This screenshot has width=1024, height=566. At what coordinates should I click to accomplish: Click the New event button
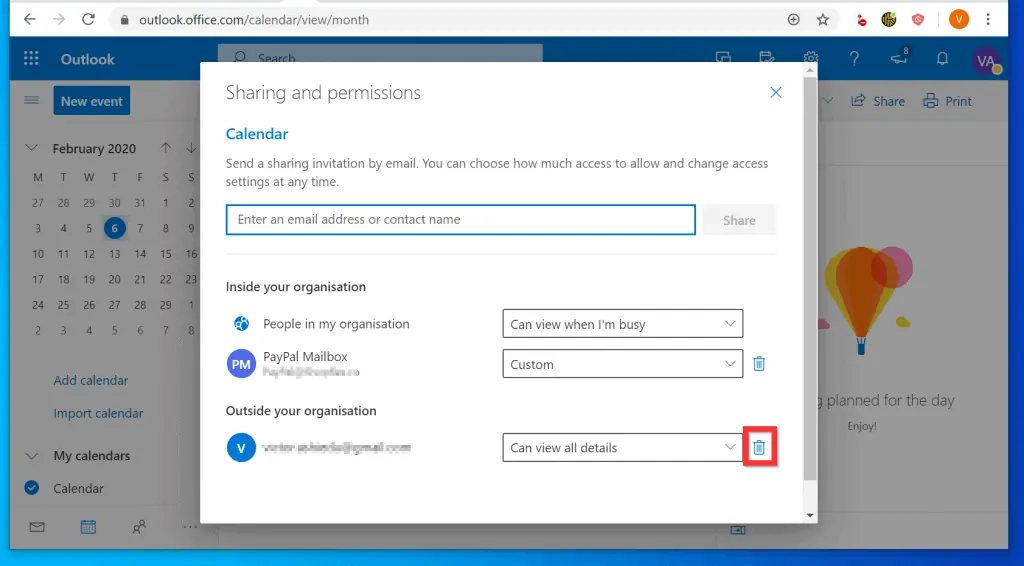click(91, 101)
